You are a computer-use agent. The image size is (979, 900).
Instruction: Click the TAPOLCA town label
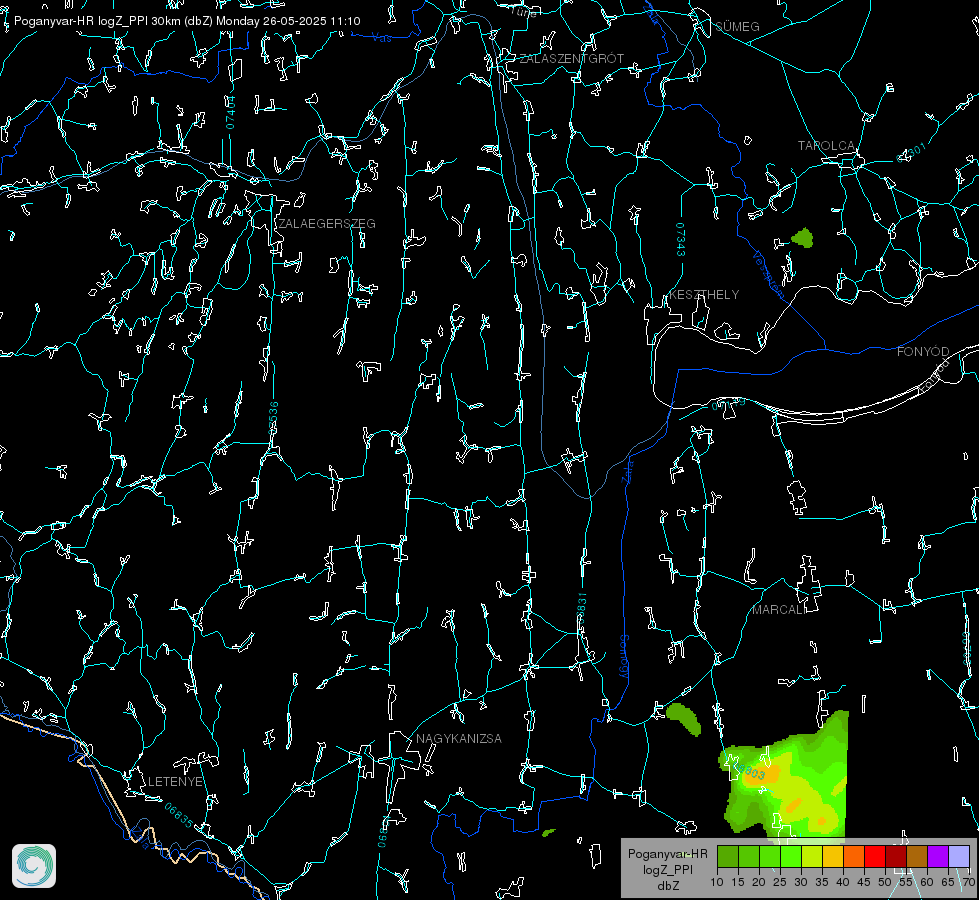pyautogui.click(x=826, y=146)
